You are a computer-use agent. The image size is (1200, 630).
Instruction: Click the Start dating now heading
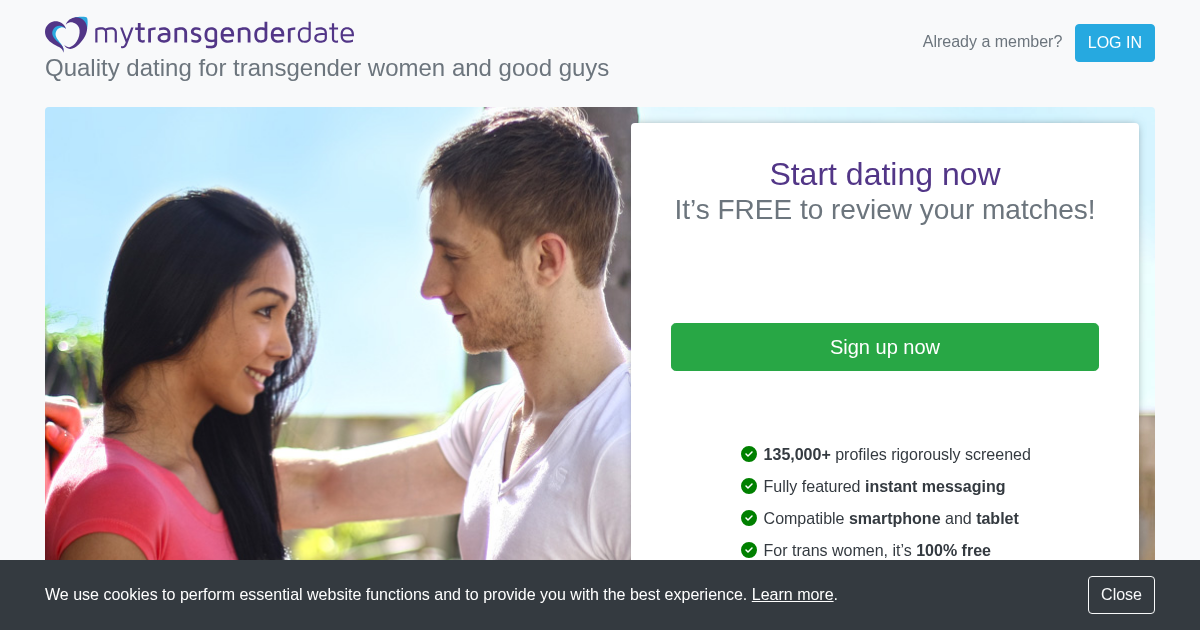click(885, 174)
